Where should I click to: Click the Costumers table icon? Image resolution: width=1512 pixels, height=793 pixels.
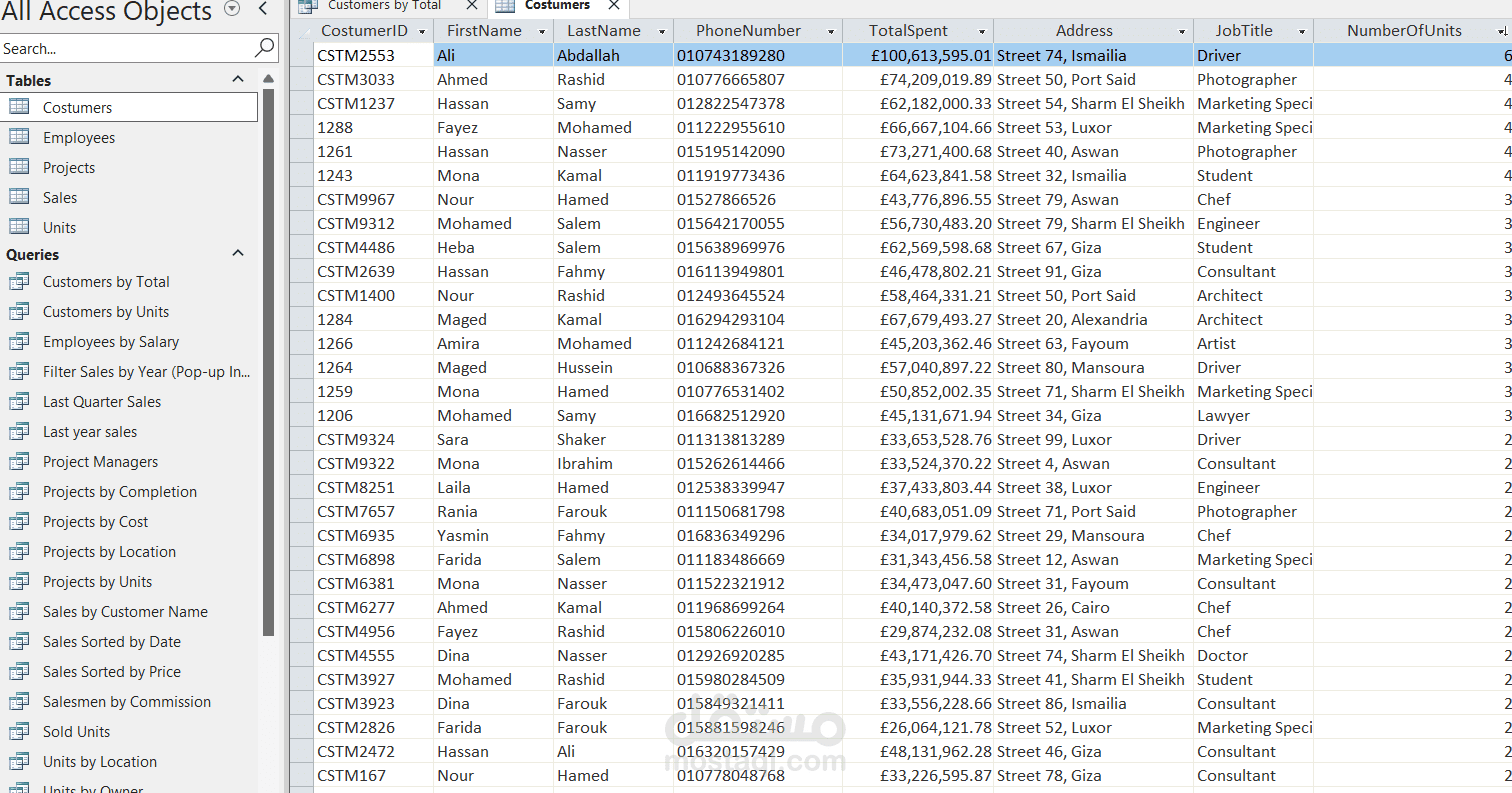click(x=19, y=107)
